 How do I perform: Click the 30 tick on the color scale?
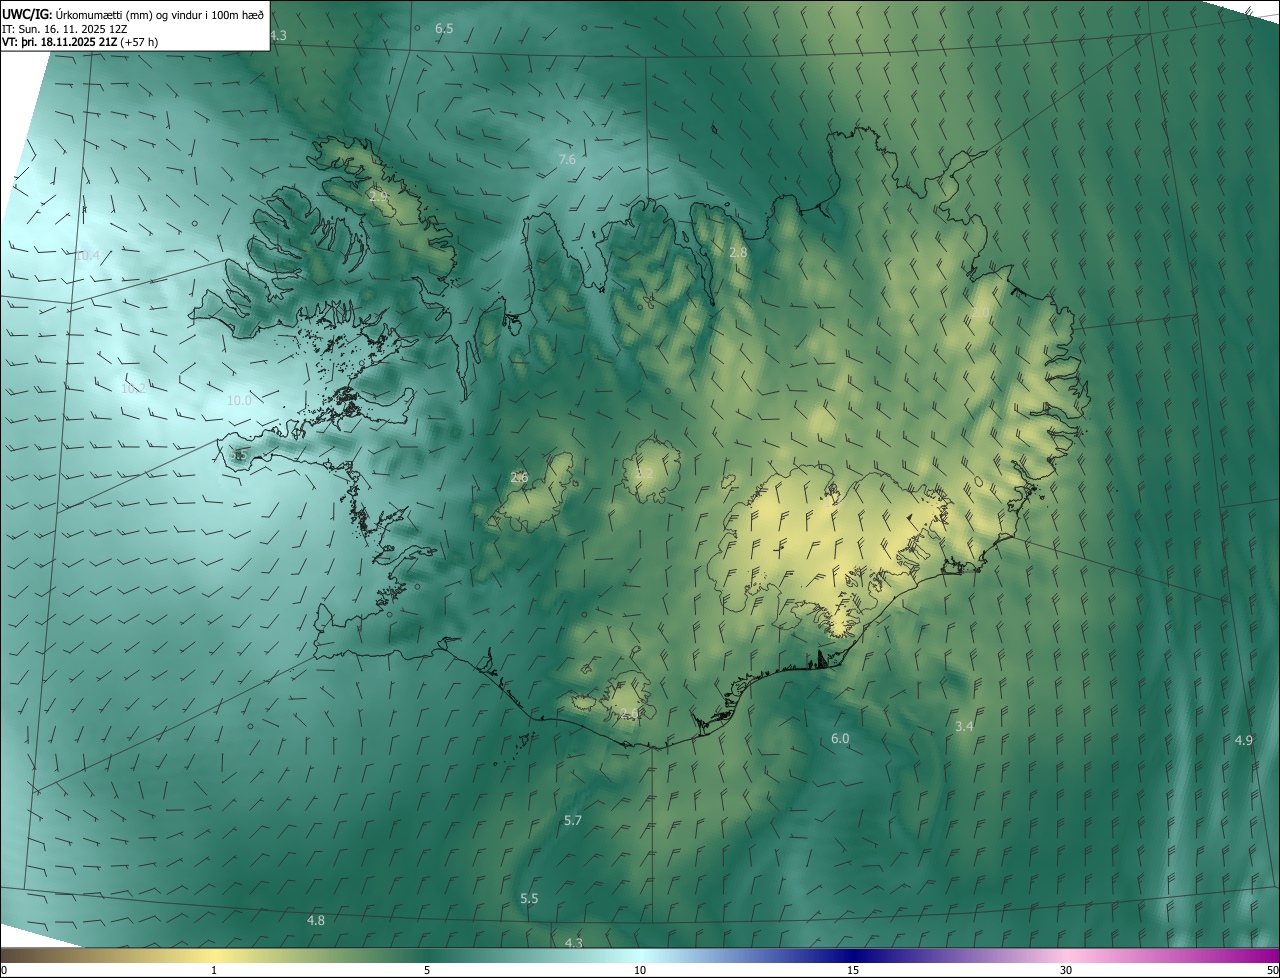[x=1066, y=971]
